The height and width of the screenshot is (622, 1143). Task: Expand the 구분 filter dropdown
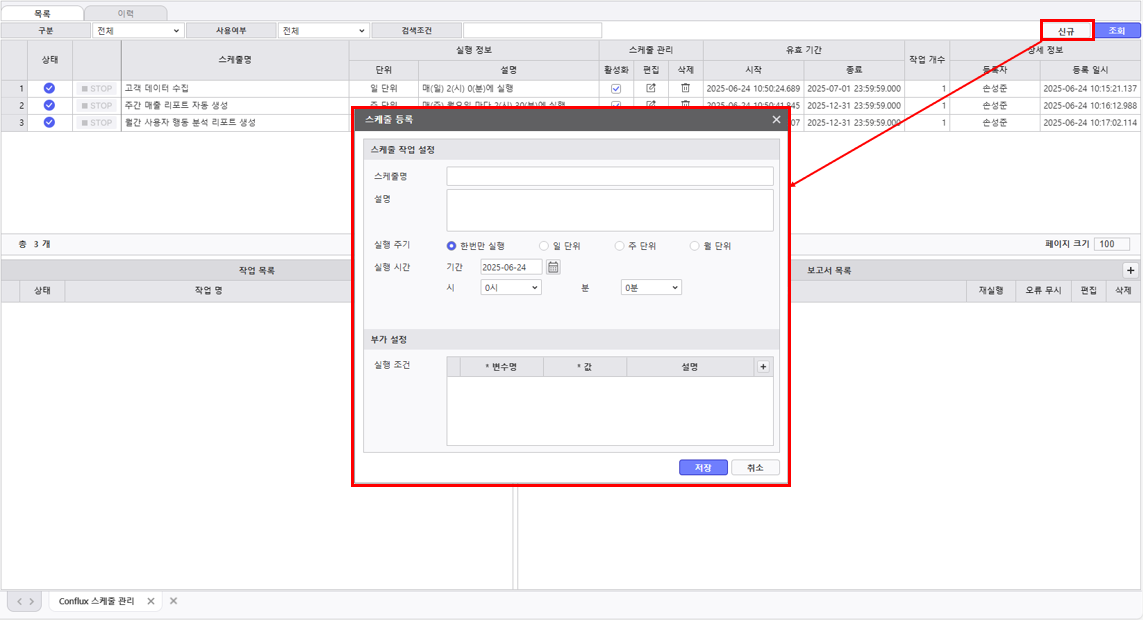point(138,31)
